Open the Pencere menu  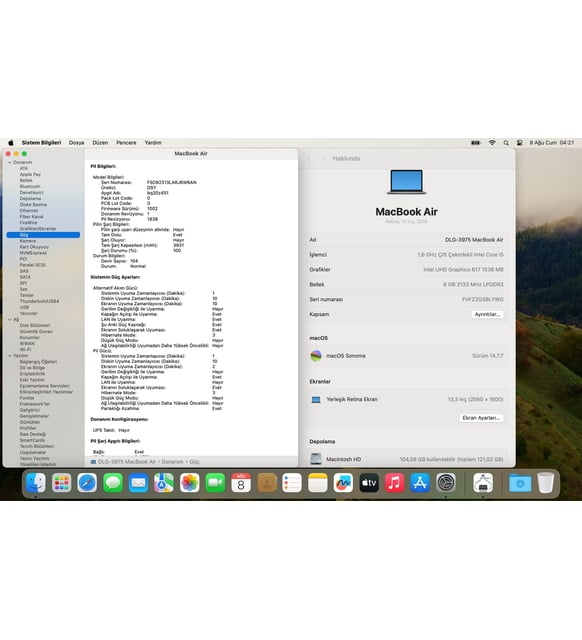pyautogui.click(x=126, y=143)
